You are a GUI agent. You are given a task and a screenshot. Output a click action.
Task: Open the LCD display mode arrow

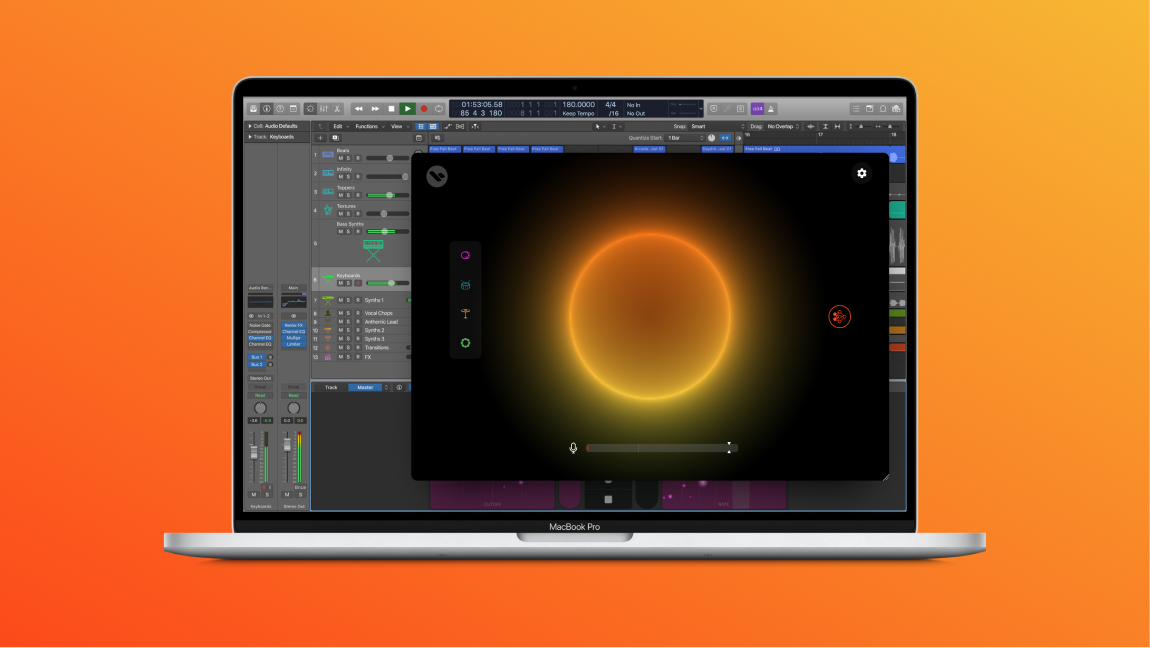pos(701,108)
